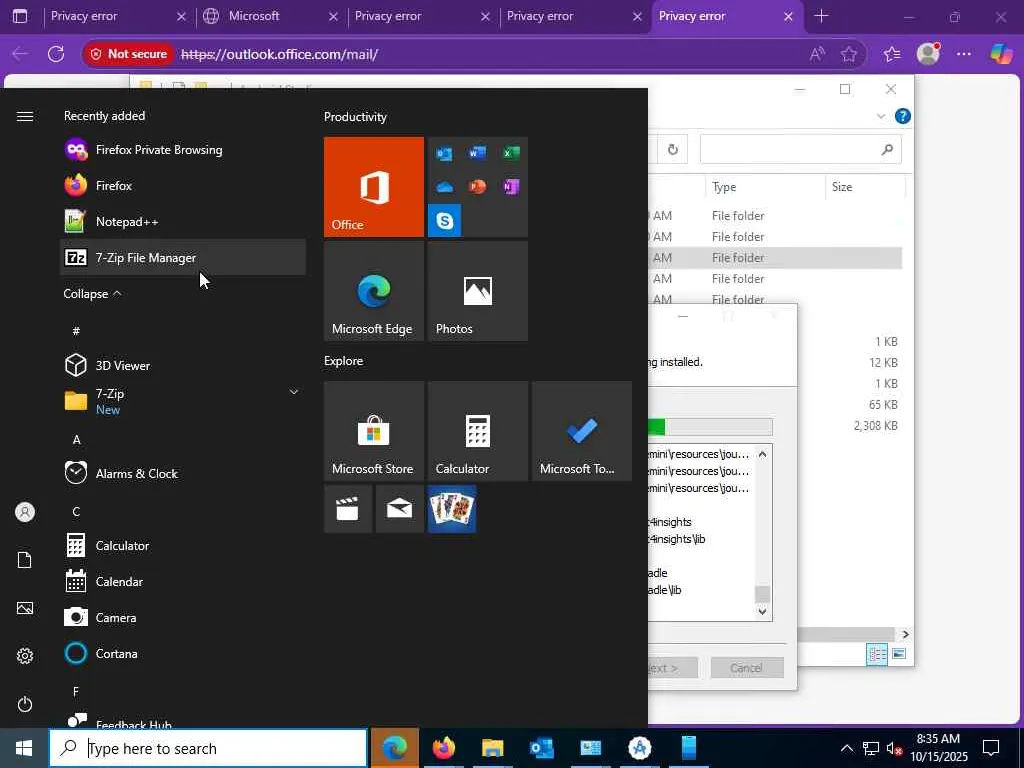Launch 7-Zip File Manager

(x=183, y=257)
